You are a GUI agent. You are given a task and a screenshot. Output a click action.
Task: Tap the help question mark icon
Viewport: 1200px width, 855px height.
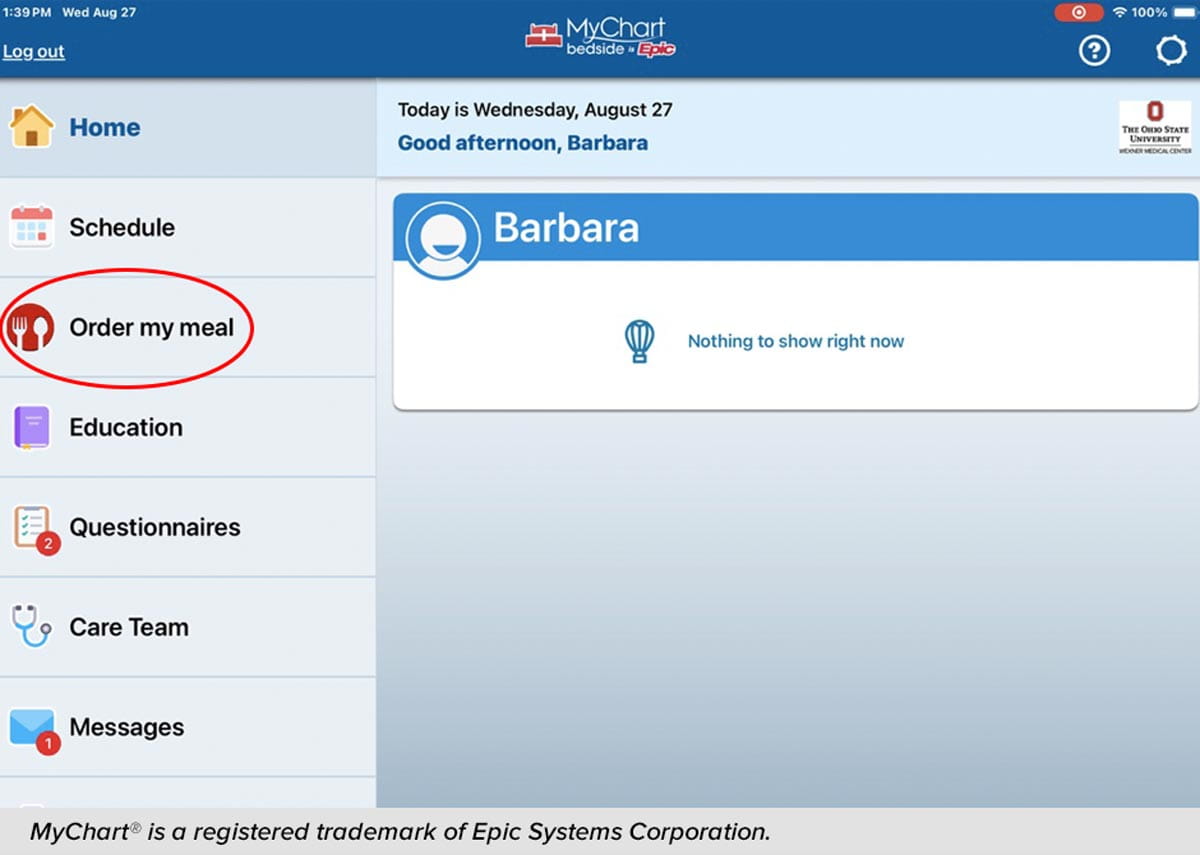pyautogui.click(x=1094, y=51)
